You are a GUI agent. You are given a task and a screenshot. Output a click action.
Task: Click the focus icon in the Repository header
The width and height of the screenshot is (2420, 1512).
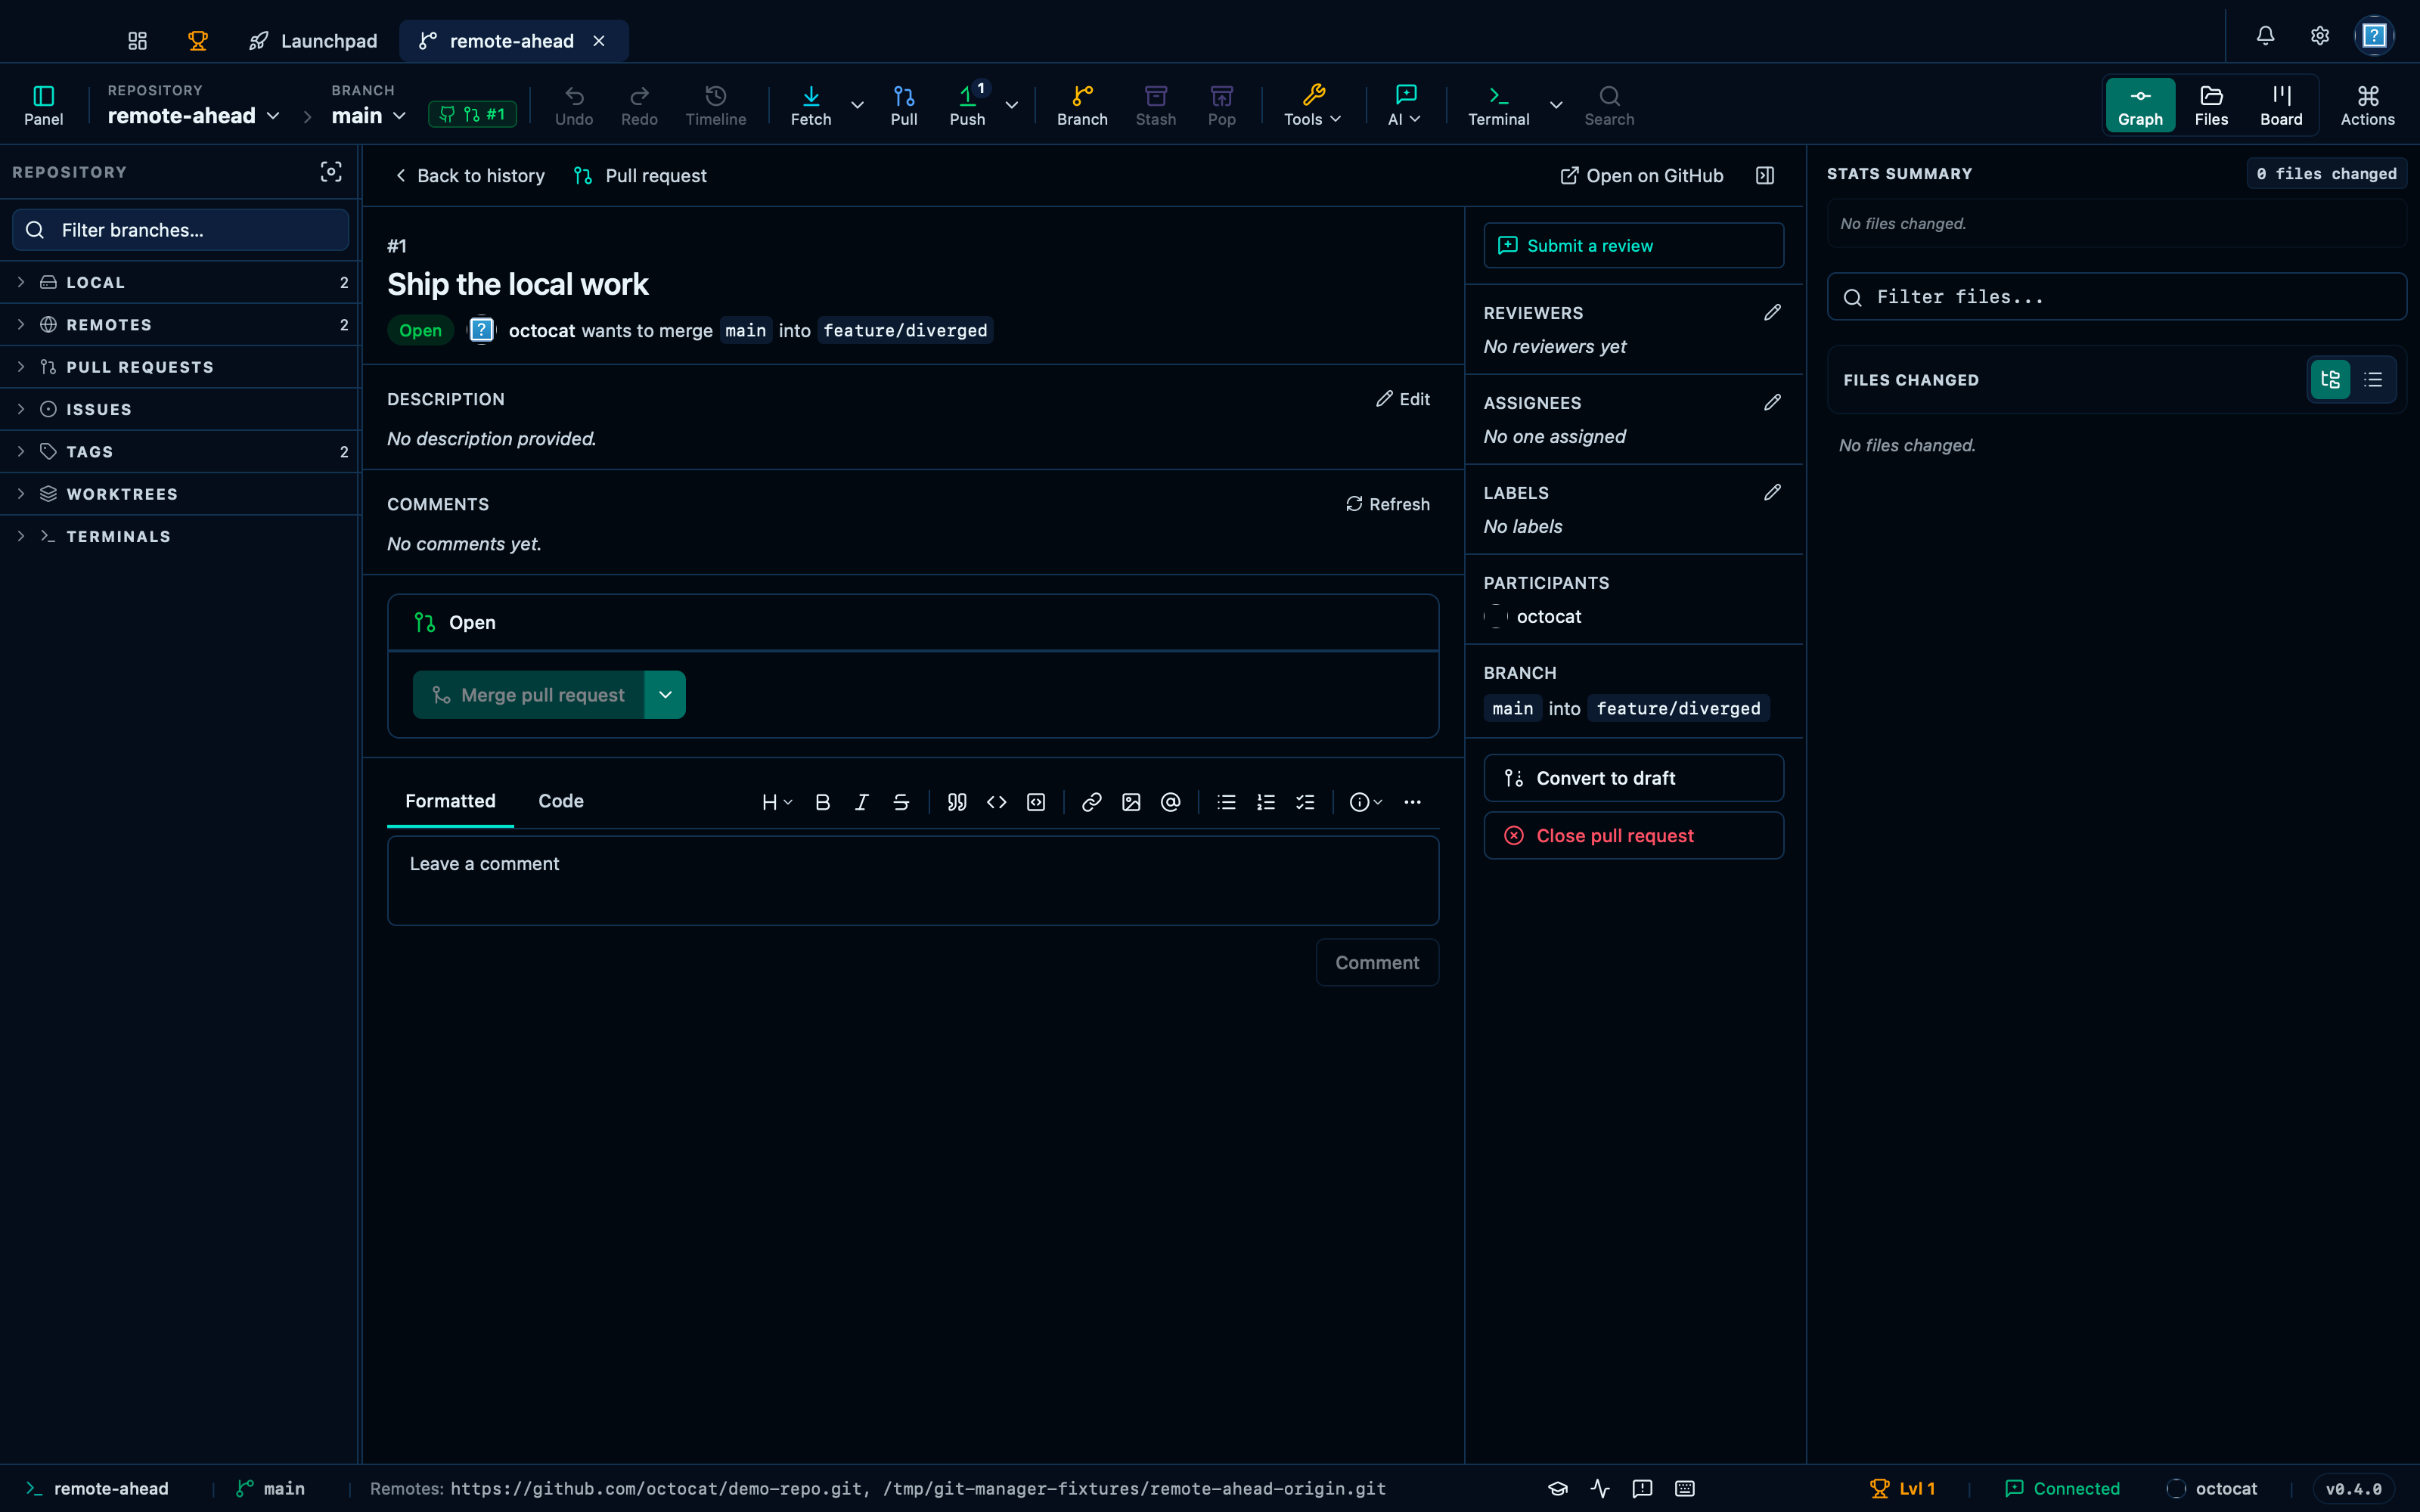coord(331,172)
